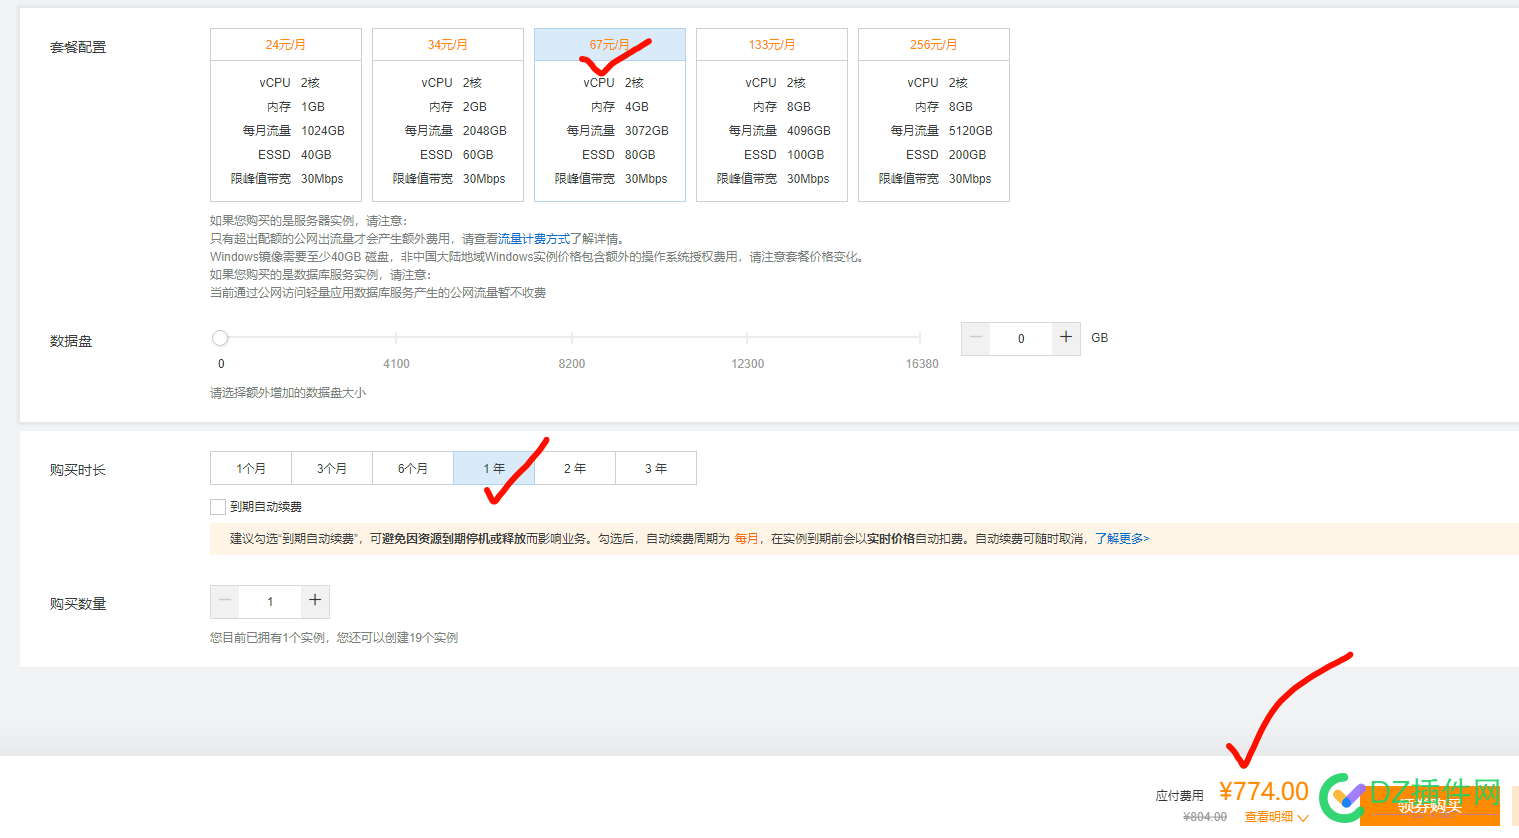This screenshot has width=1519, height=838.
Task: Click 每月流量 4096GB in the 133元 plan
Action: 779,131
